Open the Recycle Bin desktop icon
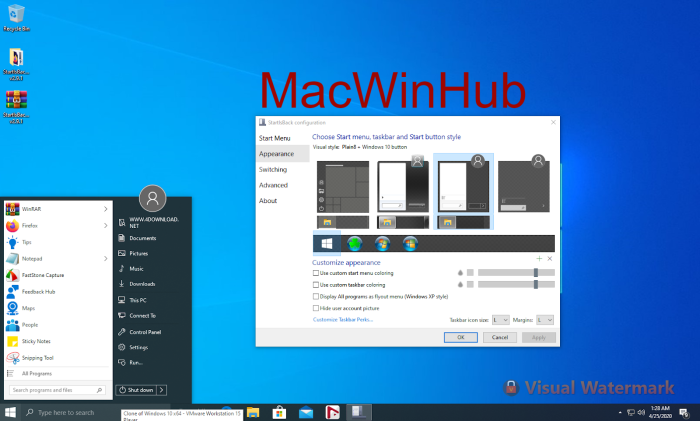 tap(17, 18)
